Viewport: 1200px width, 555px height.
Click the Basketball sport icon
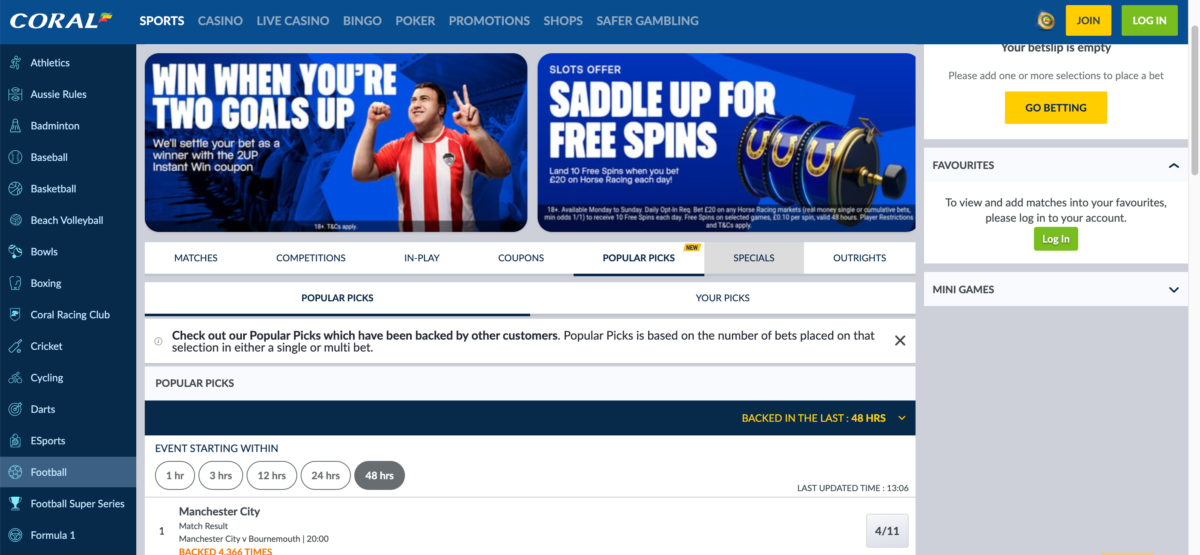coord(15,189)
